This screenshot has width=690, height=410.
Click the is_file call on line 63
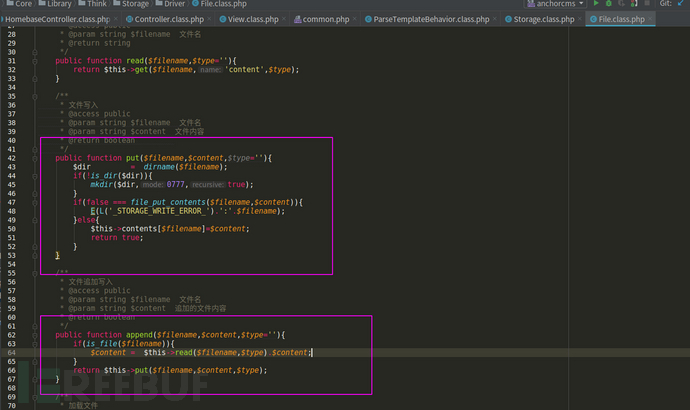102,344
